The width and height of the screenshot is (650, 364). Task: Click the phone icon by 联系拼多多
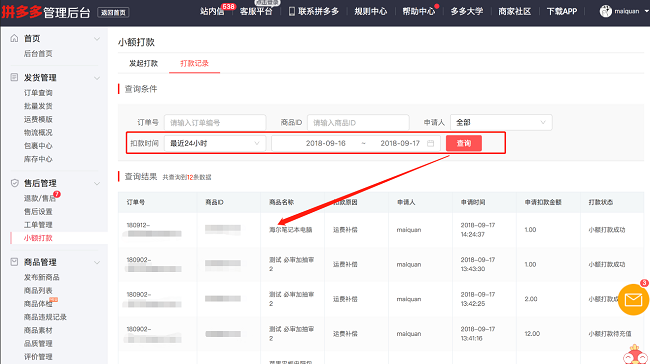pos(292,11)
